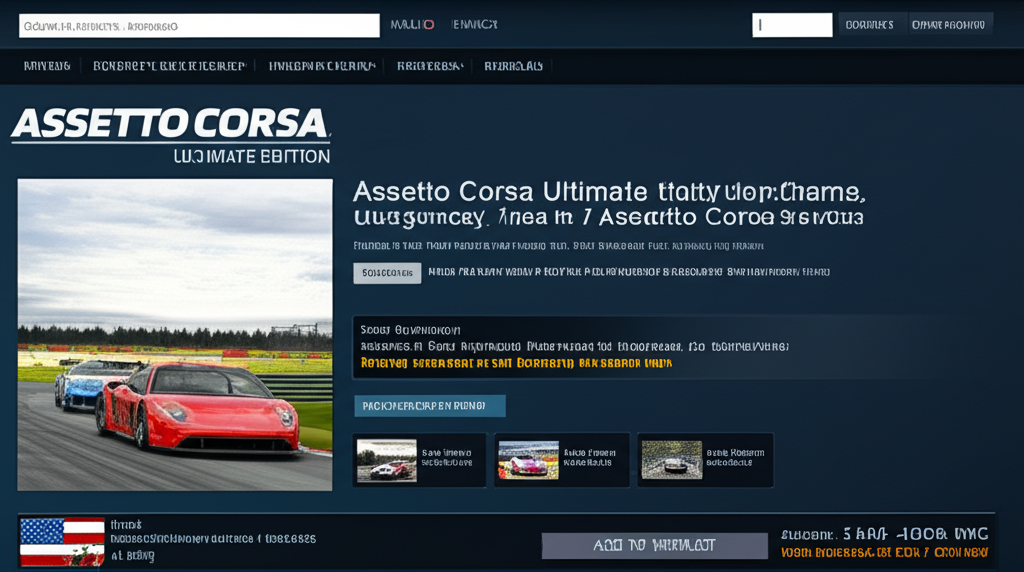This screenshot has width=1024, height=572.
Task: Open the large red sports car screenshot
Action: pos(175,335)
